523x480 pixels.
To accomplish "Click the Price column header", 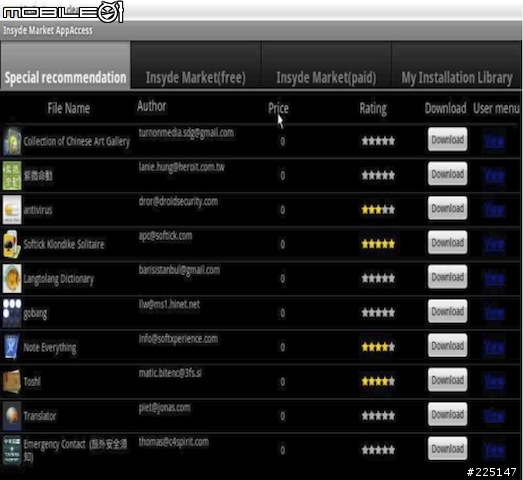I will [278, 108].
